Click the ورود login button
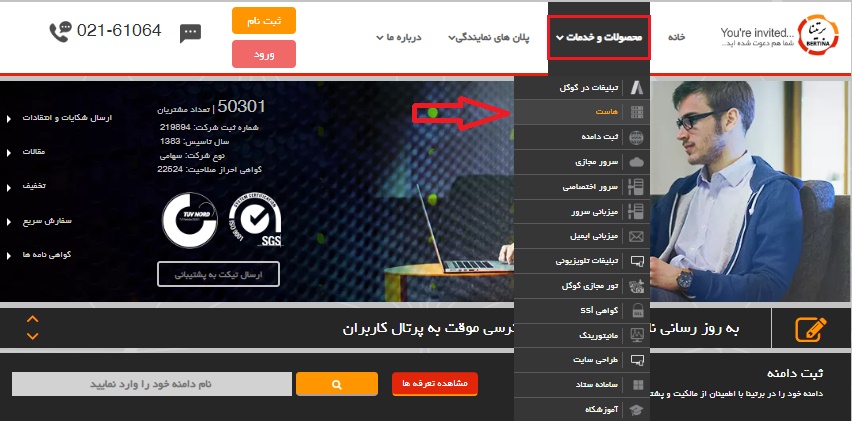This screenshot has height=421, width=852. click(264, 54)
